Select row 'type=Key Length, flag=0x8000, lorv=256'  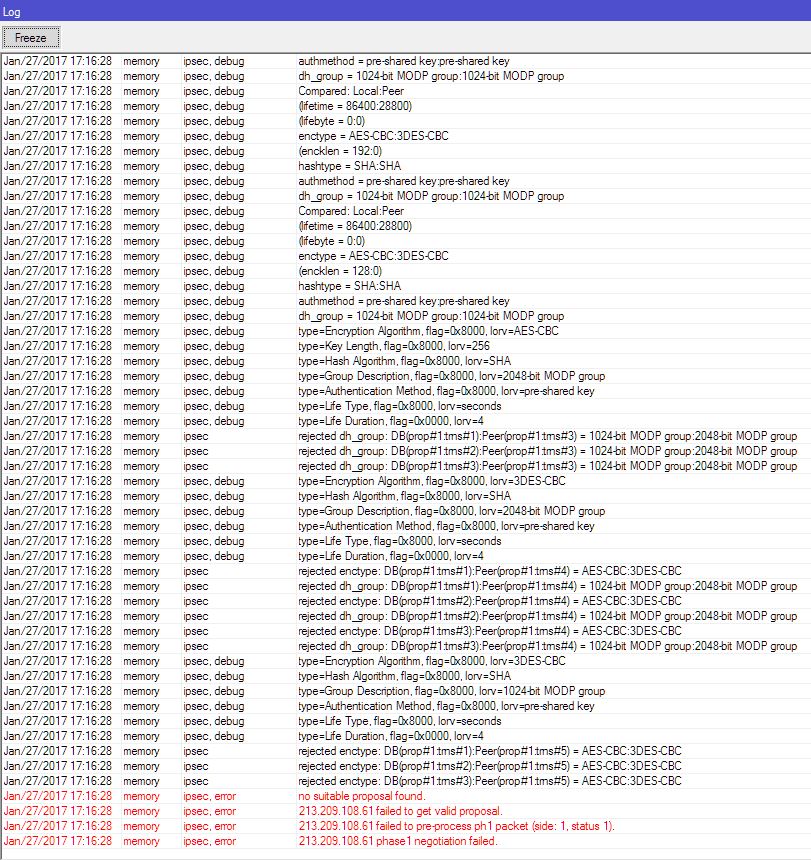pyautogui.click(x=406, y=346)
